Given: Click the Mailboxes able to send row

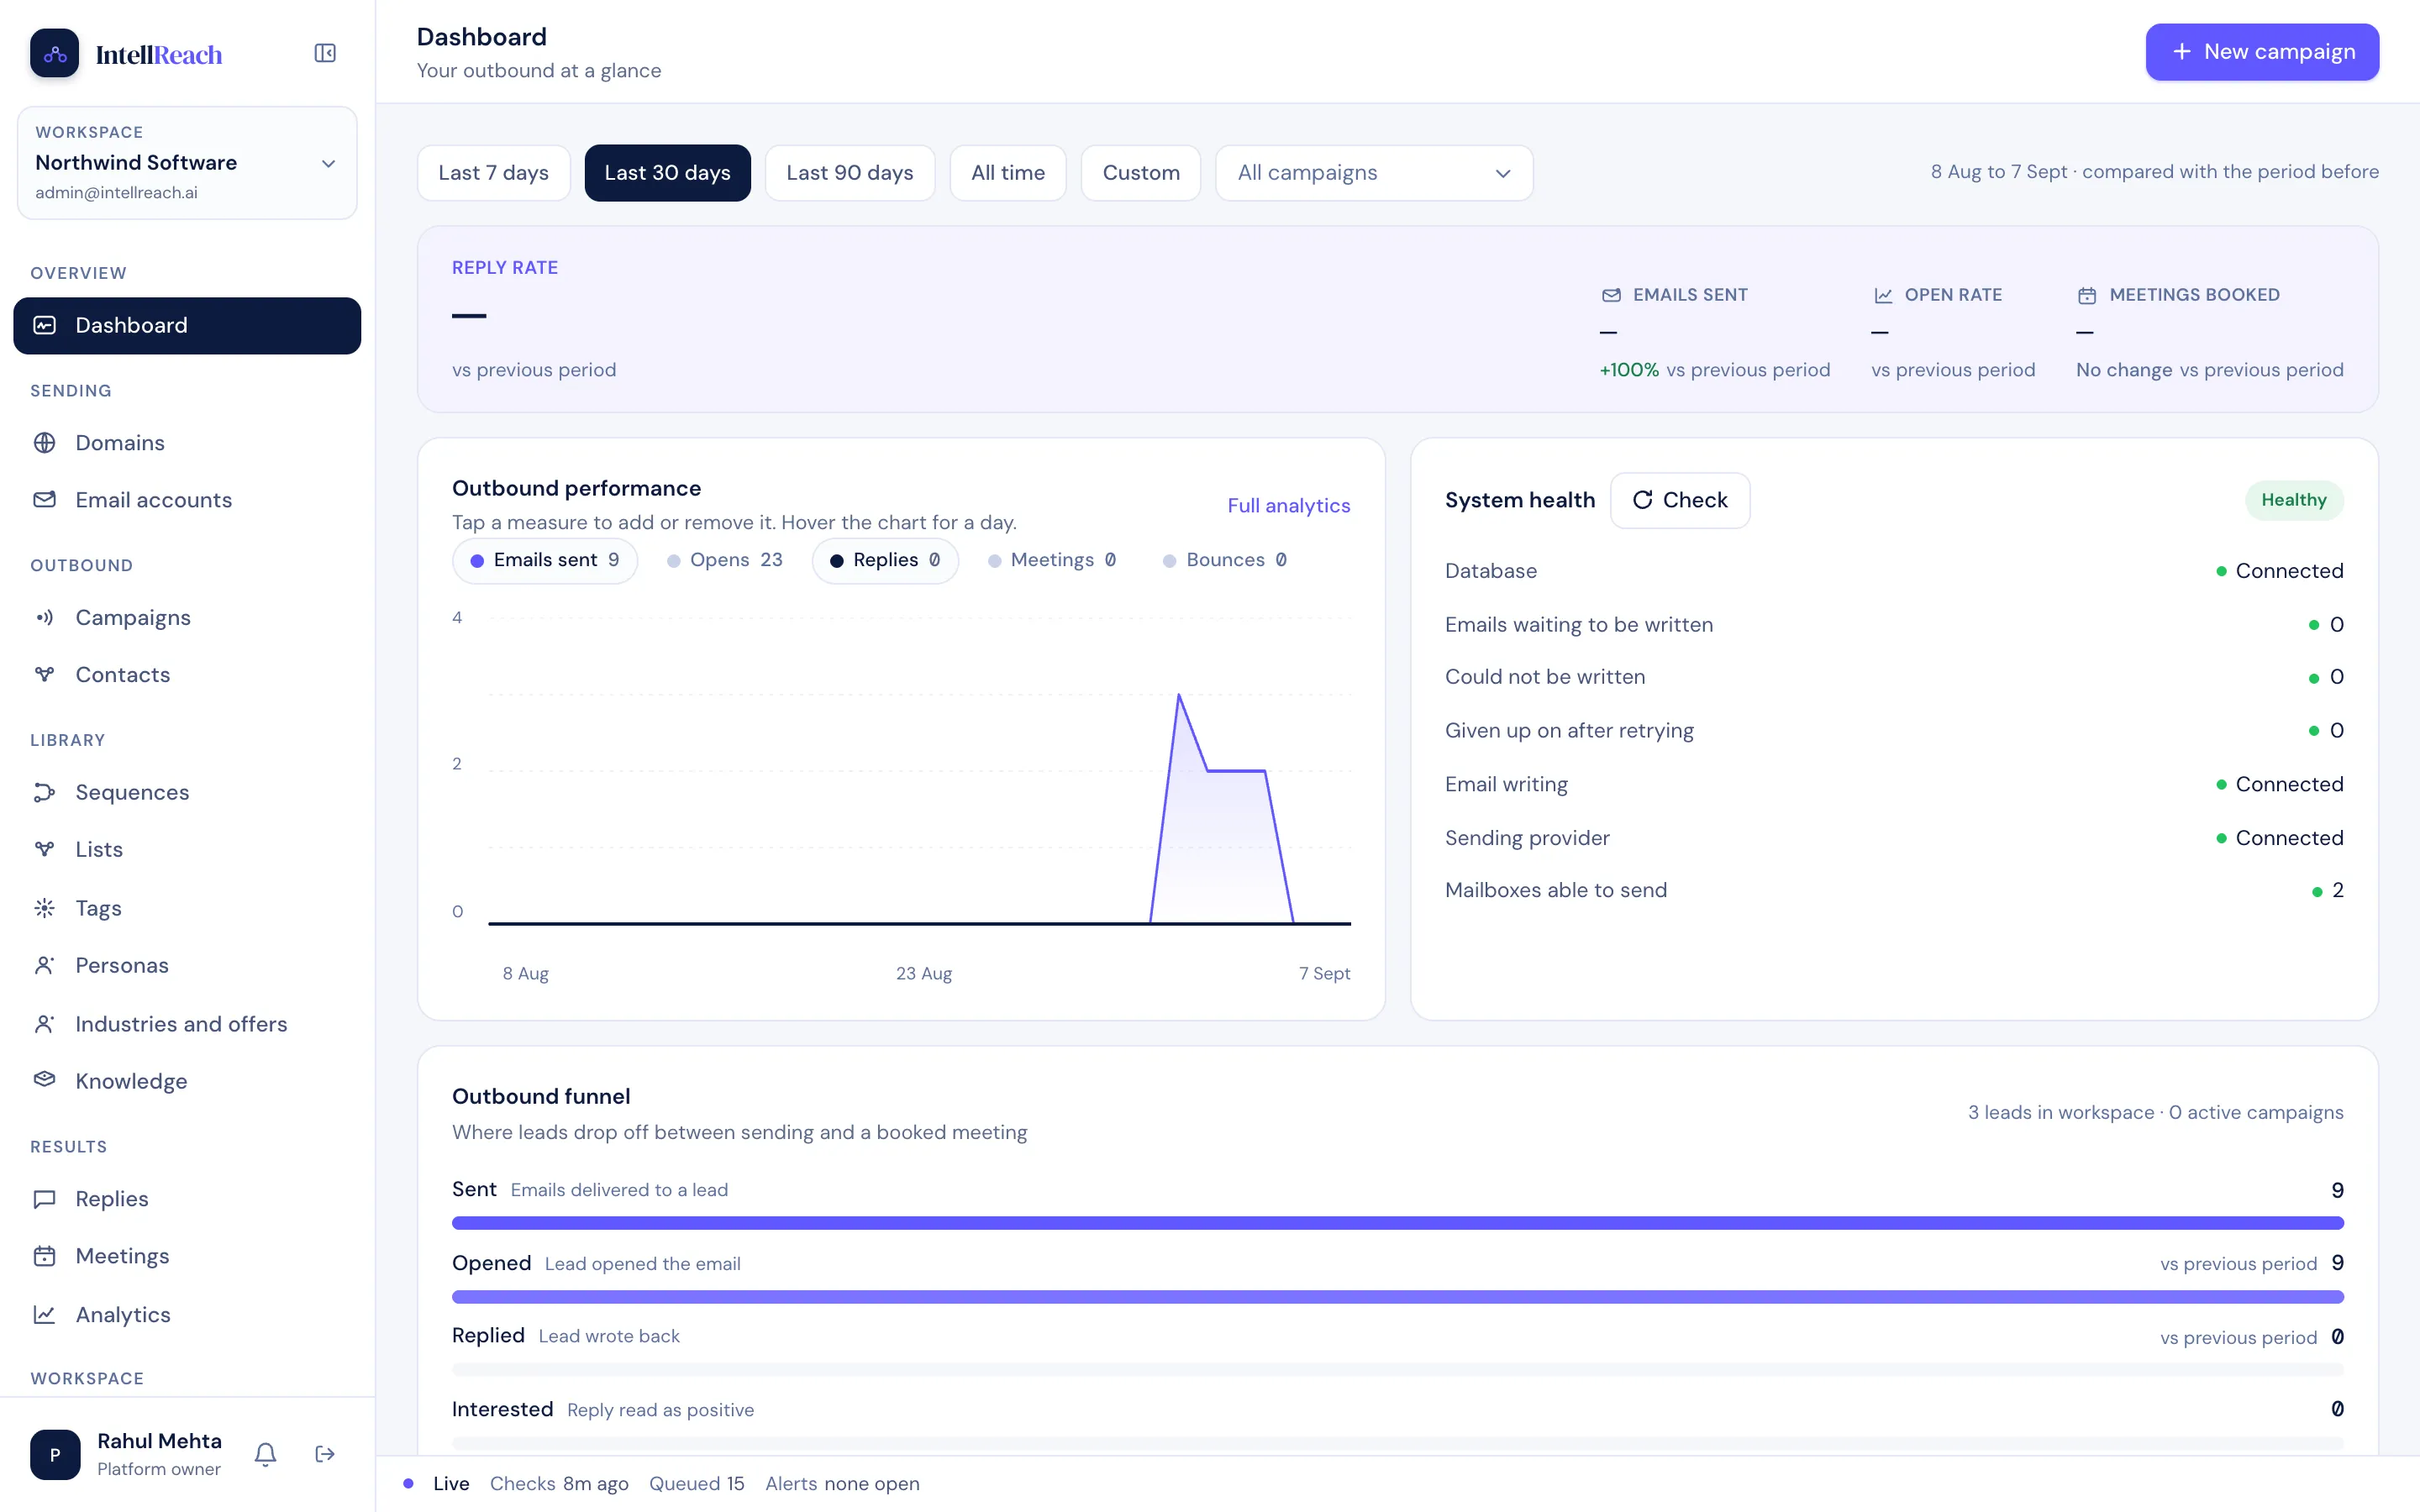Looking at the screenshot, I should point(1894,890).
